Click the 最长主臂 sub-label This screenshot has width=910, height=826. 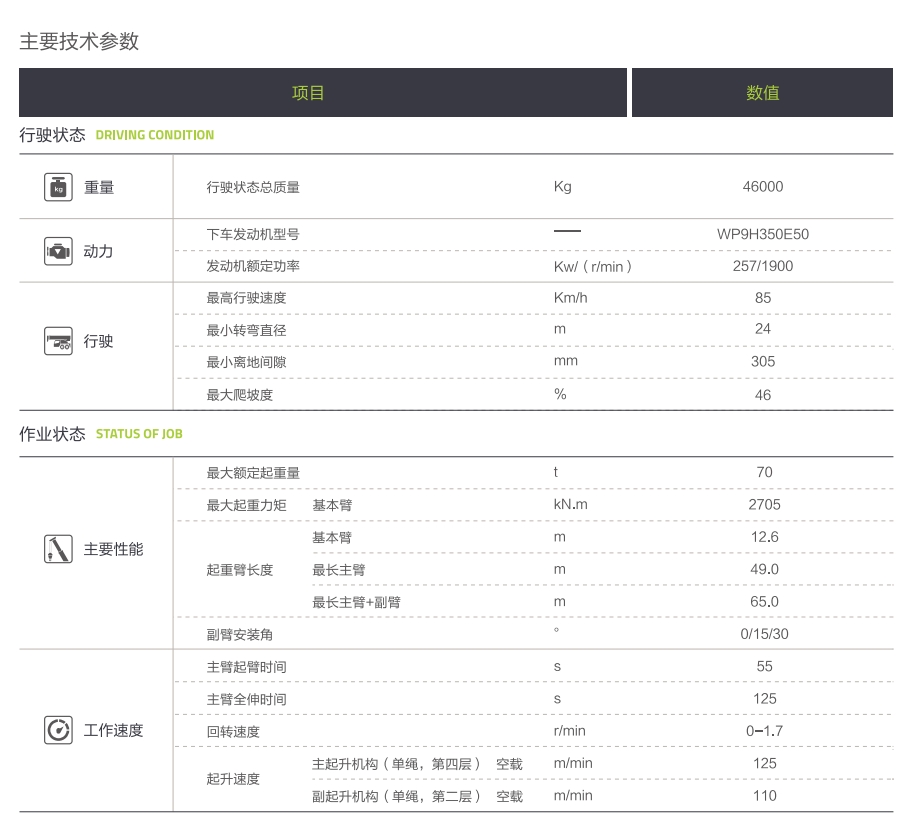pyautogui.click(x=339, y=570)
